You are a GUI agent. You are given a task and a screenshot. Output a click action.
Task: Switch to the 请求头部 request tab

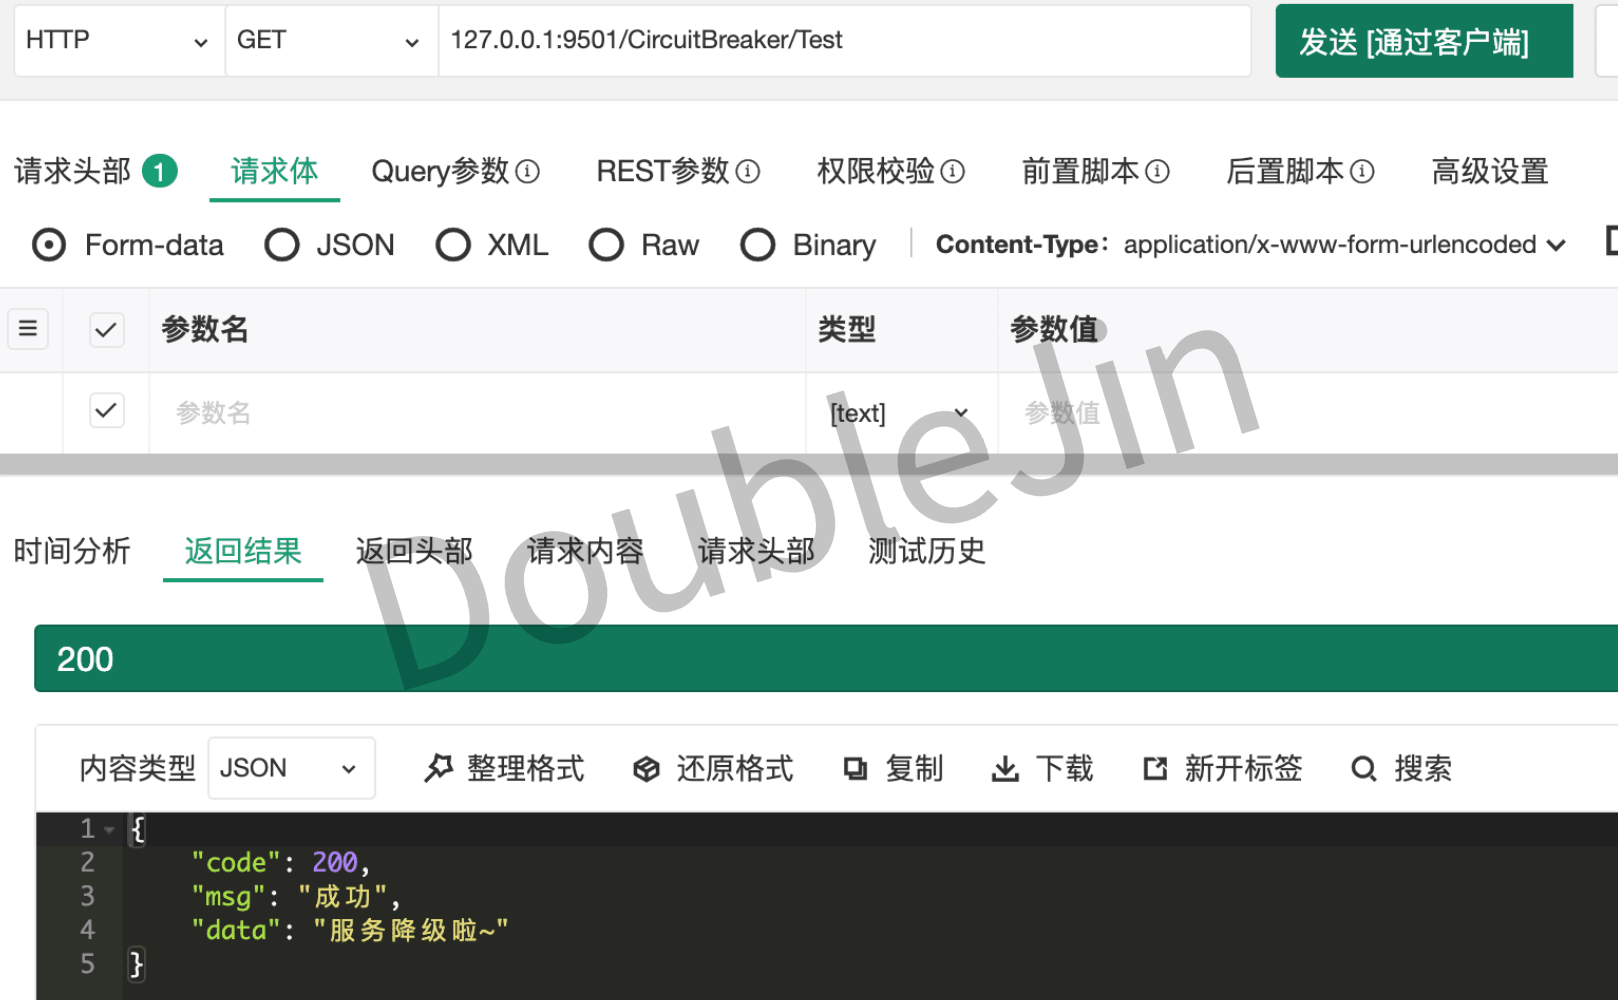click(72, 171)
